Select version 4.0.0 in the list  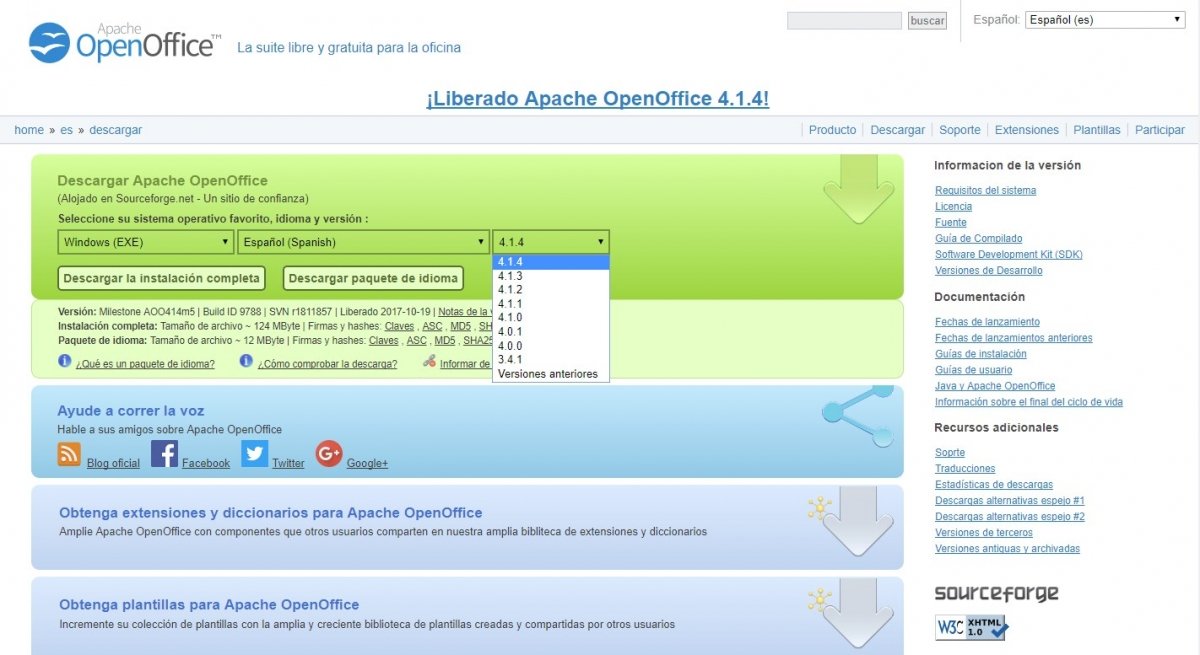tap(551, 346)
